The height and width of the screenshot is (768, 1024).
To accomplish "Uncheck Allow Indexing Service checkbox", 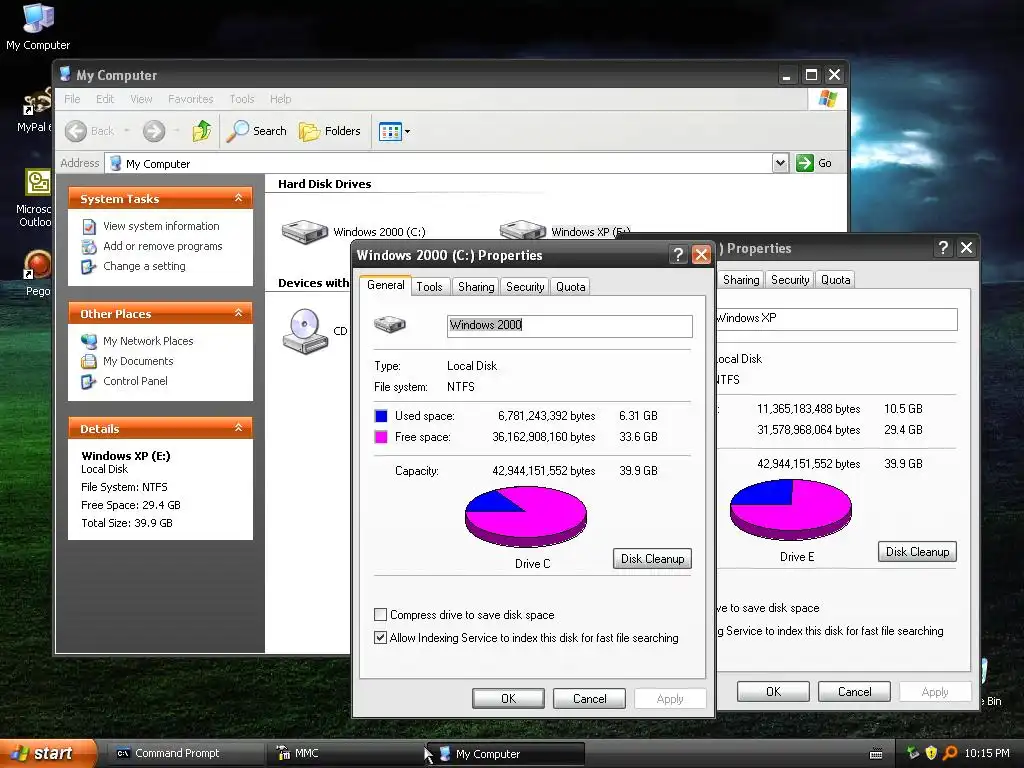I will 380,637.
